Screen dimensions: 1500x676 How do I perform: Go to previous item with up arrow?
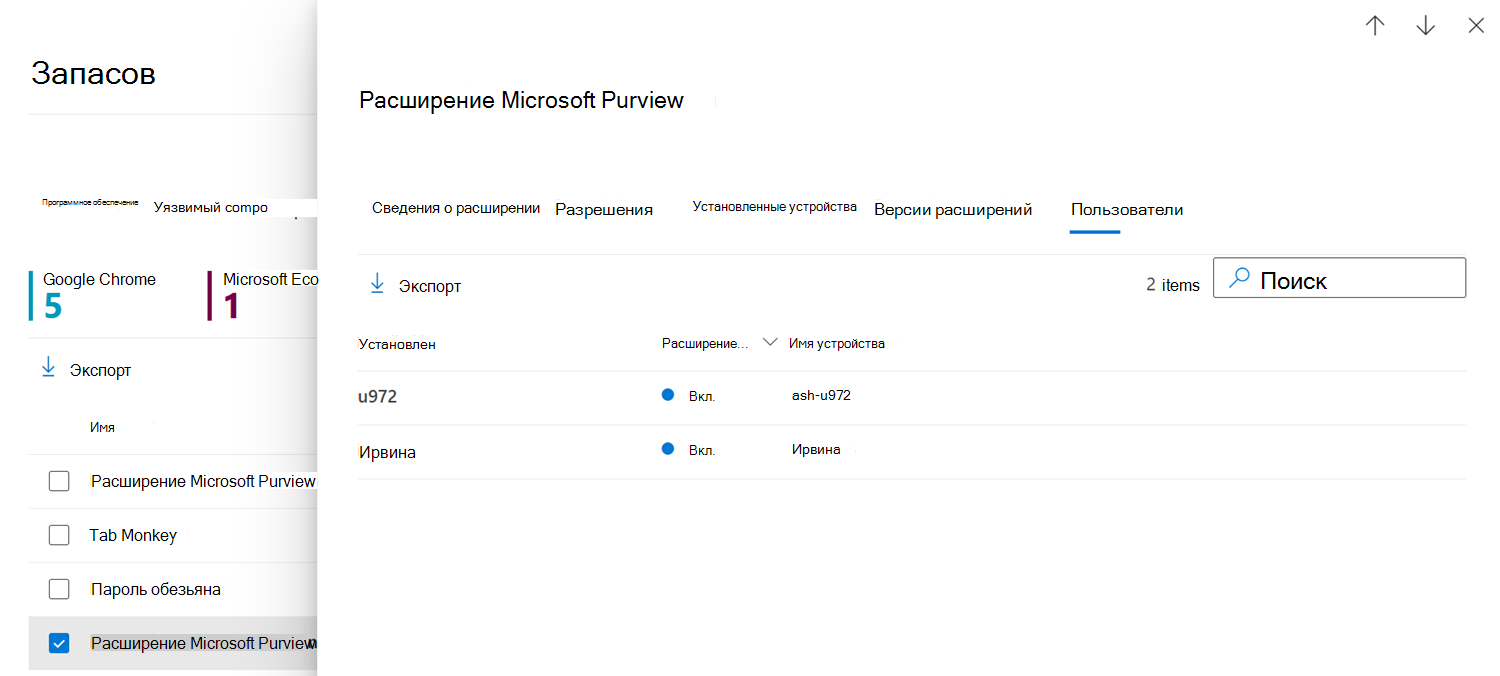[x=1375, y=26]
